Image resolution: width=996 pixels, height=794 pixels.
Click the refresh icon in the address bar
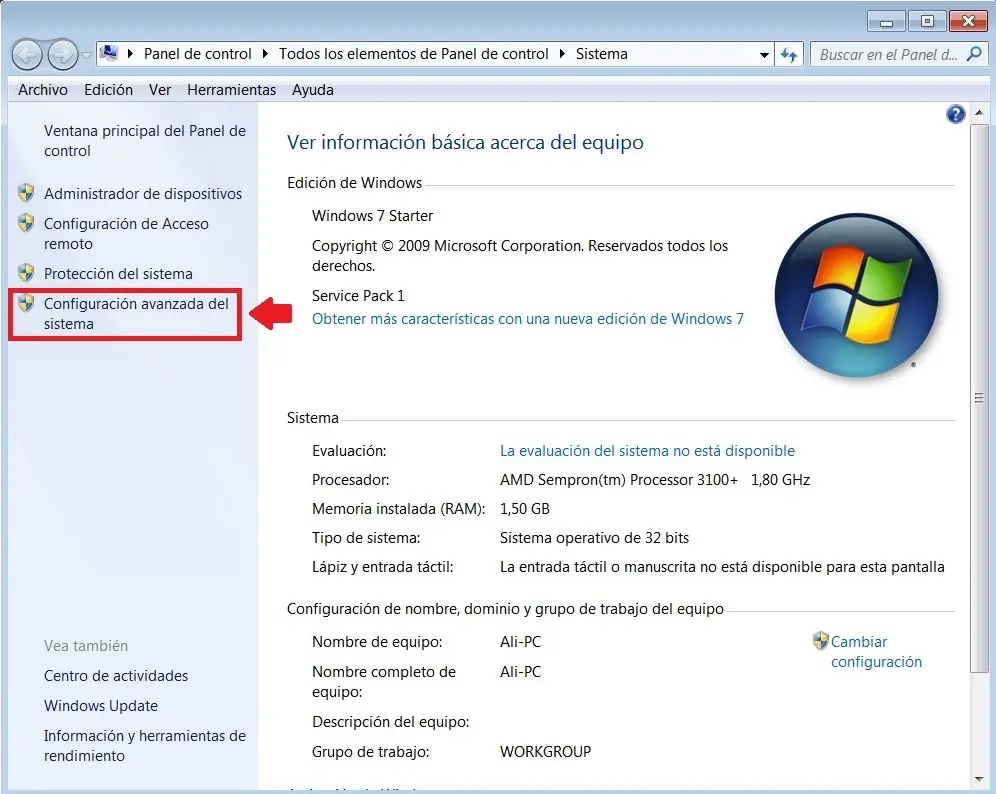pyautogui.click(x=789, y=54)
